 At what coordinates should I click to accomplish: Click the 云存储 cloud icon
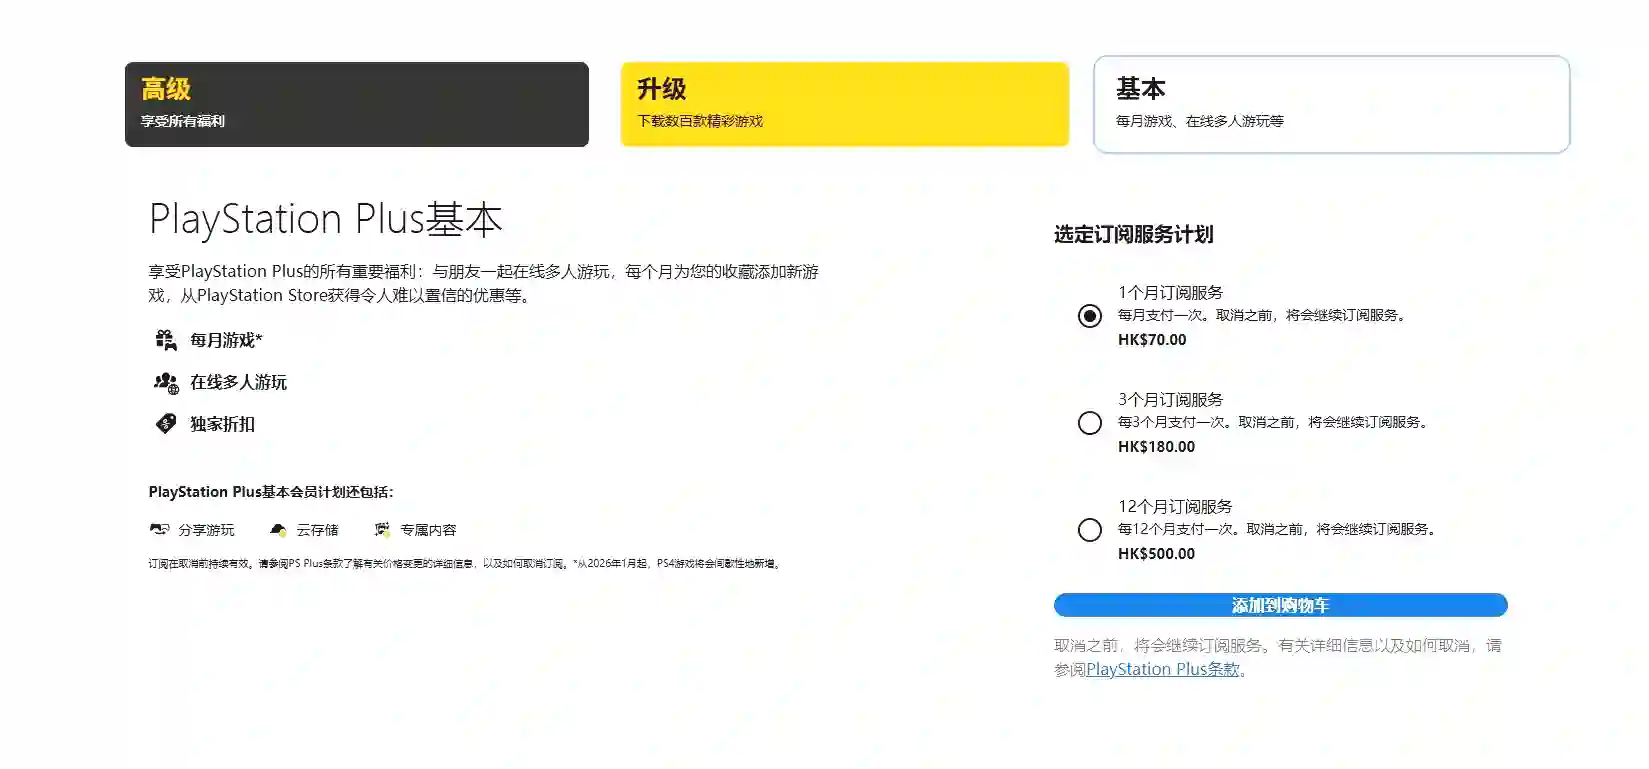pyautogui.click(x=279, y=529)
